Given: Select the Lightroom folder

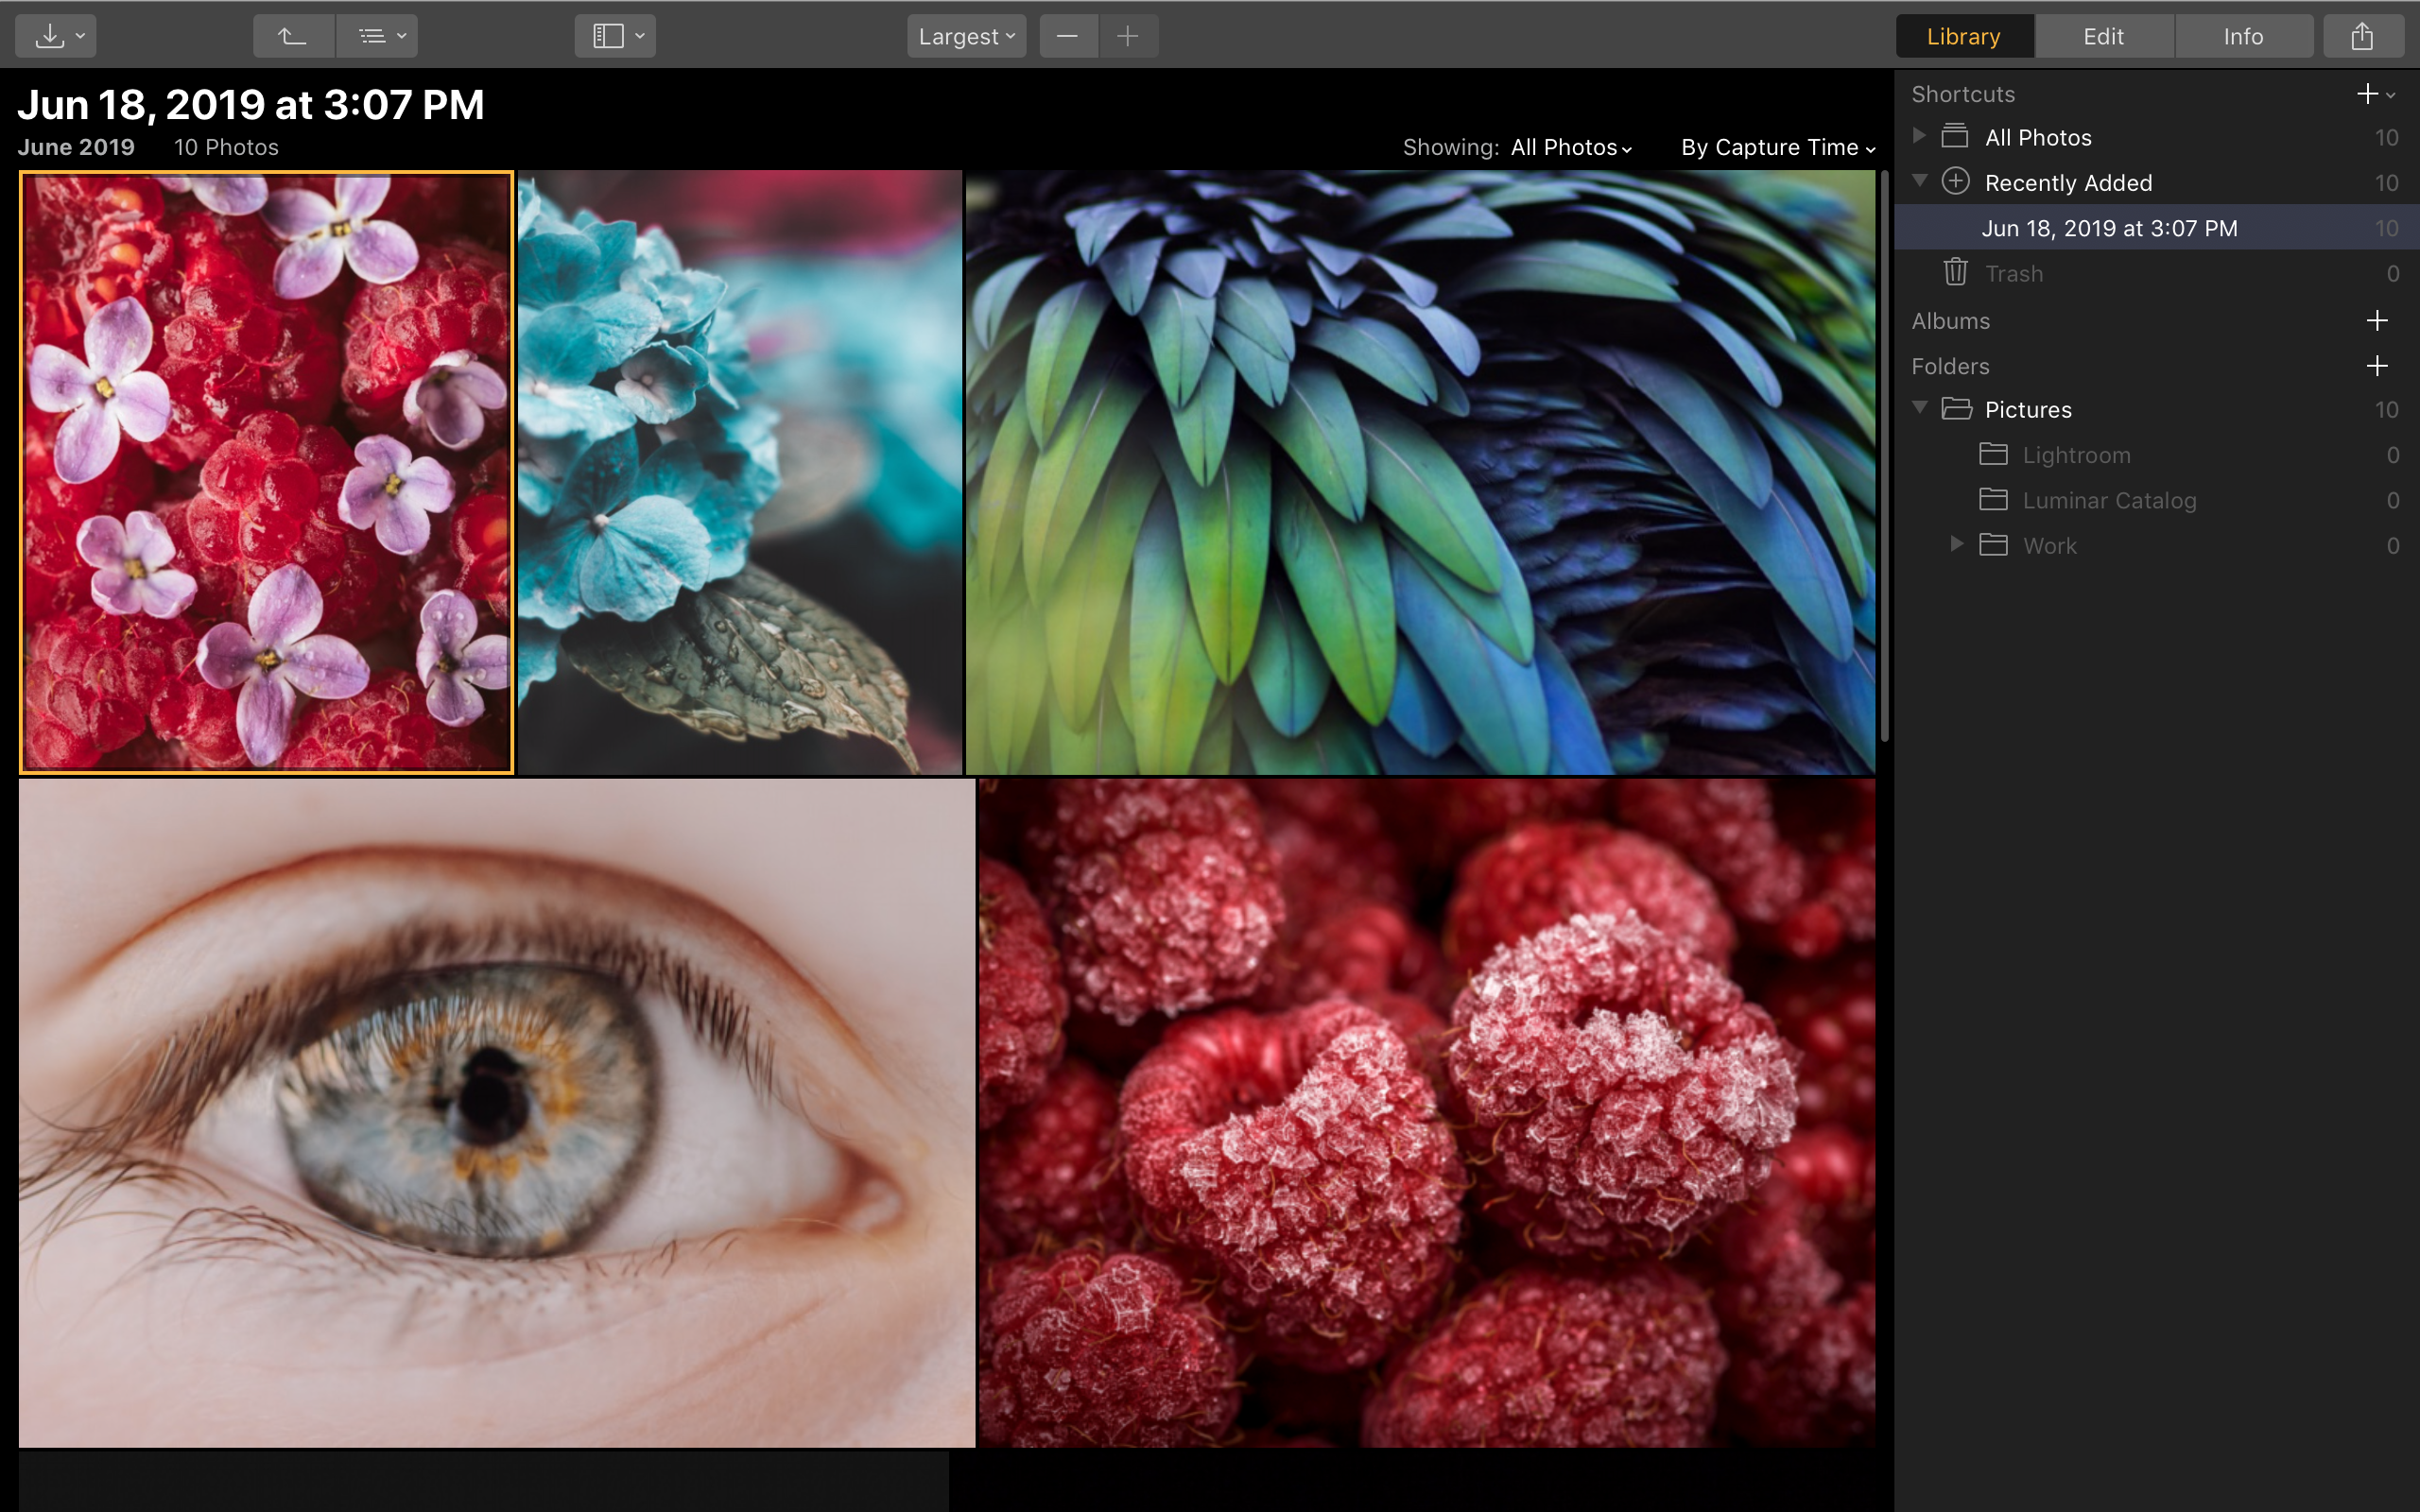Looking at the screenshot, I should pyautogui.click(x=2076, y=454).
